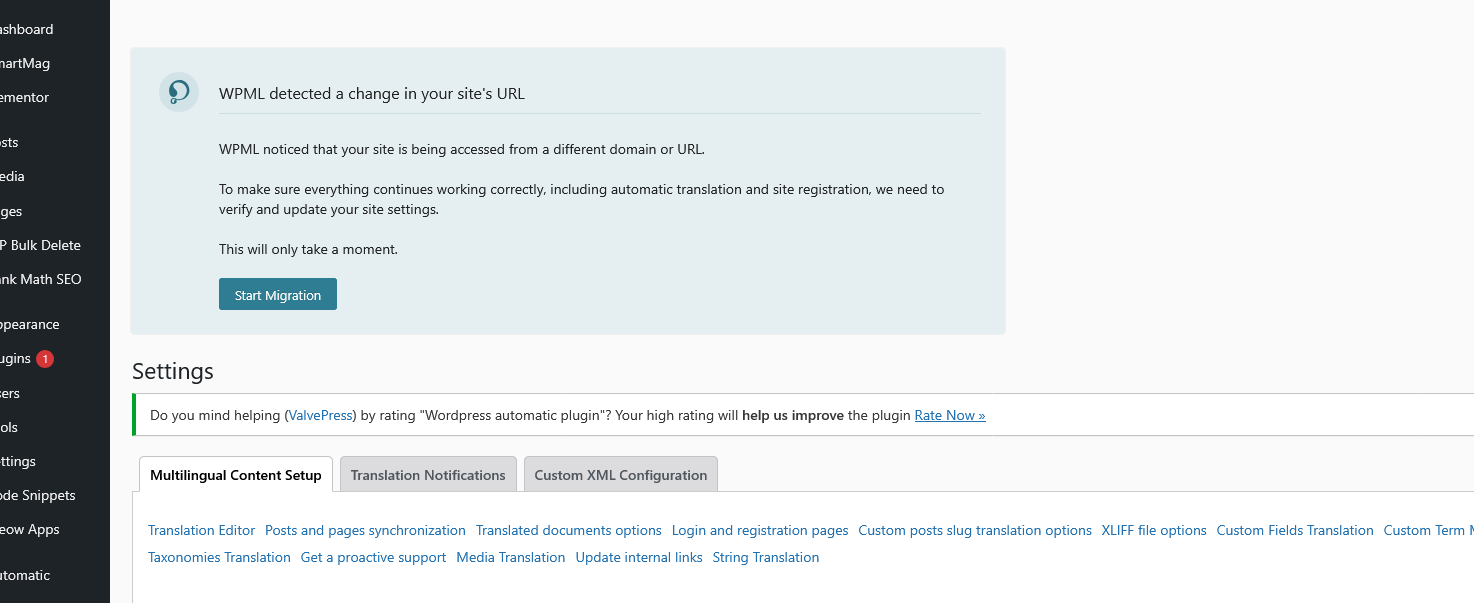This screenshot has width=1474, height=603.
Task: Open the Elementor sidebar menu
Action: 25,97
